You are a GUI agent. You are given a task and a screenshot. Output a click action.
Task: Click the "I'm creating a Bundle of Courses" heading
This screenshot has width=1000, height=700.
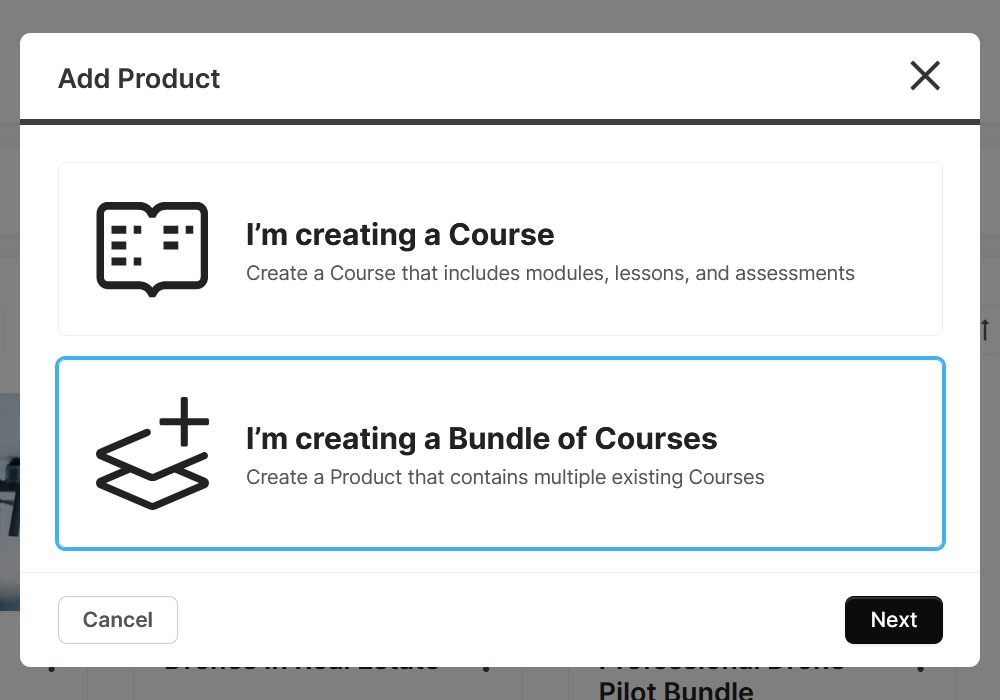click(x=481, y=439)
